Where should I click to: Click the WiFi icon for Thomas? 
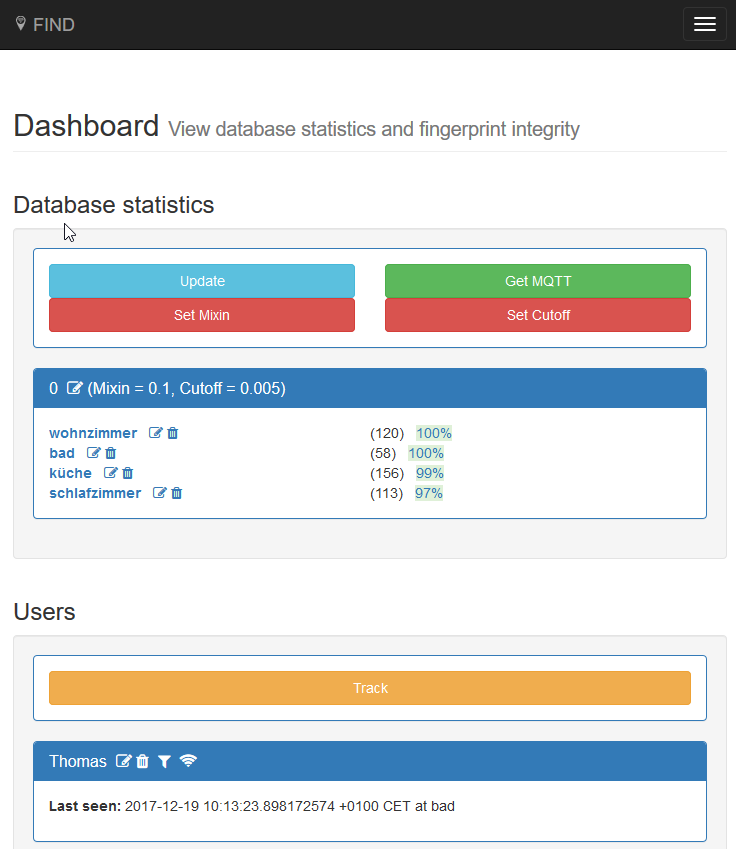[188, 762]
